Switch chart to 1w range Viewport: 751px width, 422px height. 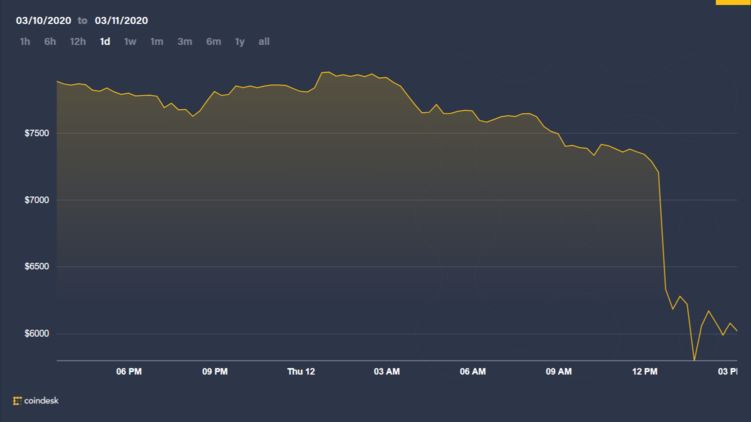(130, 41)
